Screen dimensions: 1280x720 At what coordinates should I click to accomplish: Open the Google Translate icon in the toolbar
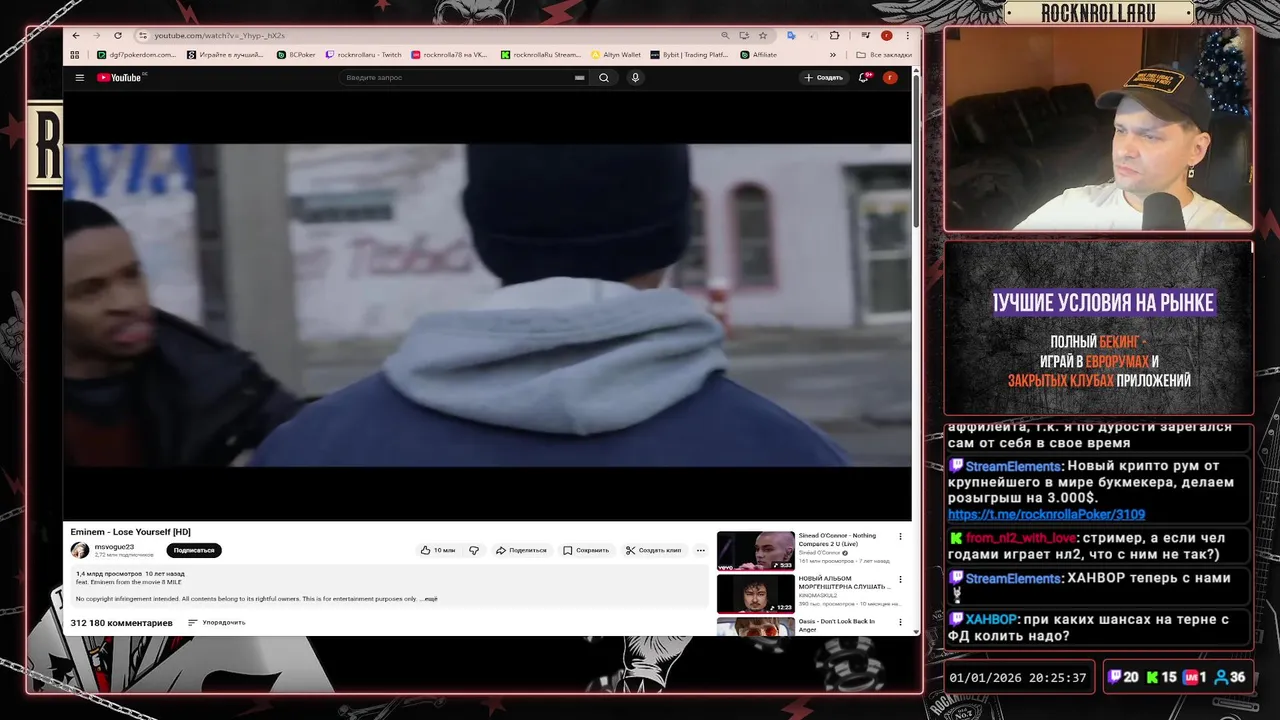pyautogui.click(x=791, y=35)
